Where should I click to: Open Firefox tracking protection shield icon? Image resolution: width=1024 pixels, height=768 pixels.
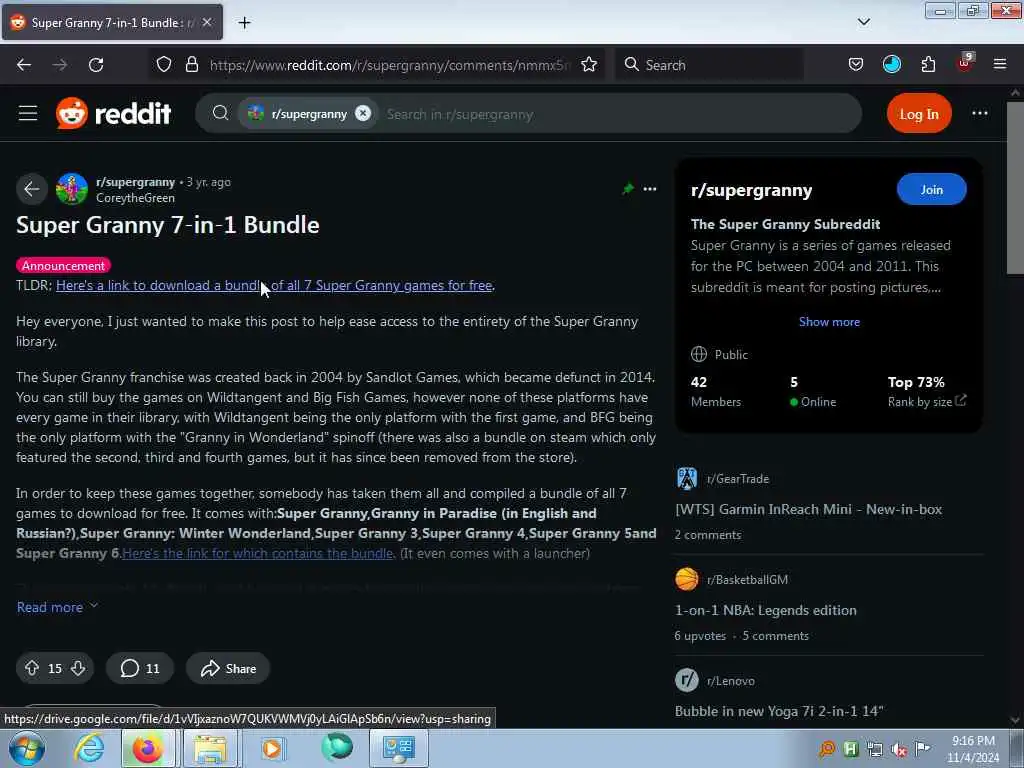[x=164, y=64]
